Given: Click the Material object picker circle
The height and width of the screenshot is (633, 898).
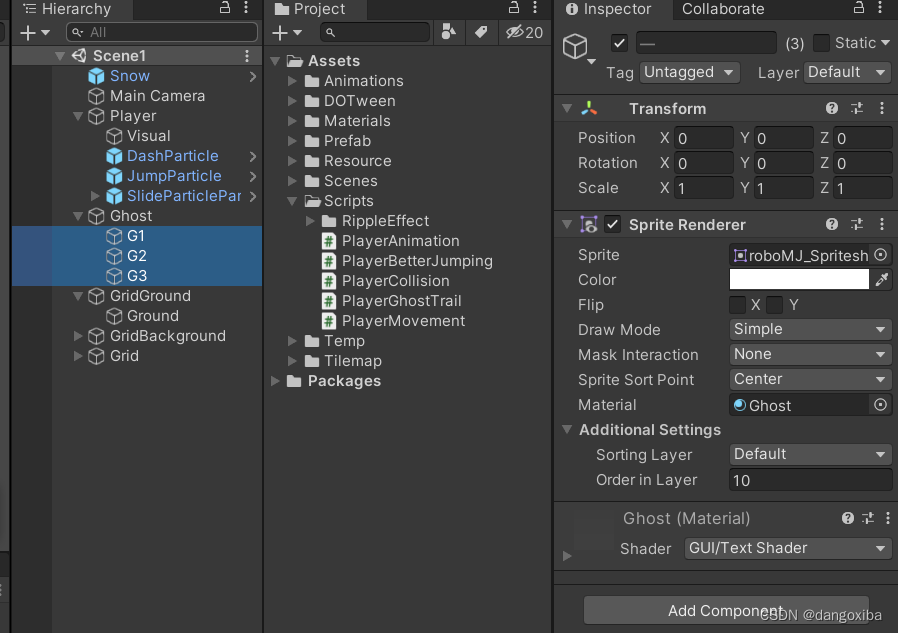Looking at the screenshot, I should click(x=880, y=405).
